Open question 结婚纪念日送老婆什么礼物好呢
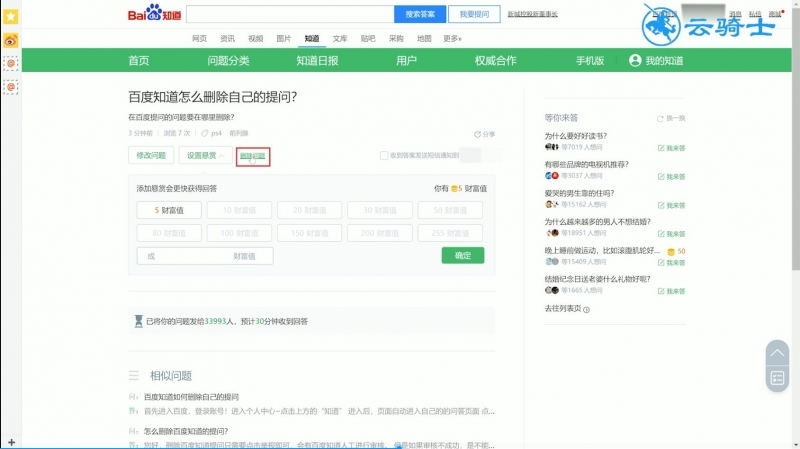This screenshot has height=449, width=800. point(597,279)
